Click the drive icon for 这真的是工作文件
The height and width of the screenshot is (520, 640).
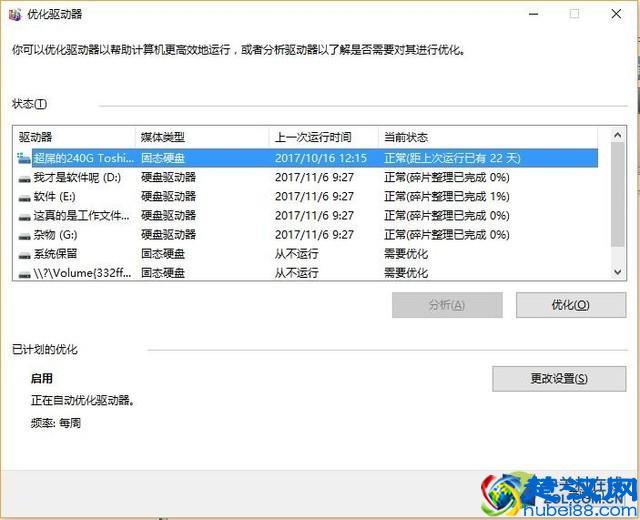point(24,217)
